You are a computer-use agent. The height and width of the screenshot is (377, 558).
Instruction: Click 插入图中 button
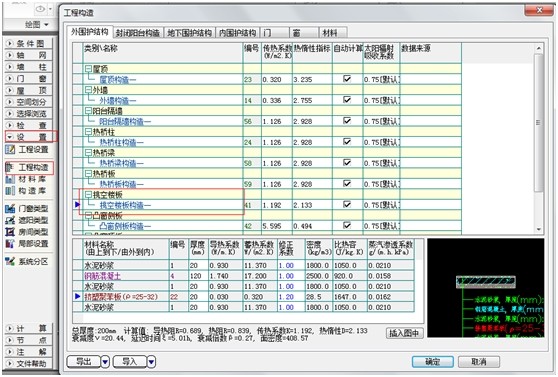(405, 333)
